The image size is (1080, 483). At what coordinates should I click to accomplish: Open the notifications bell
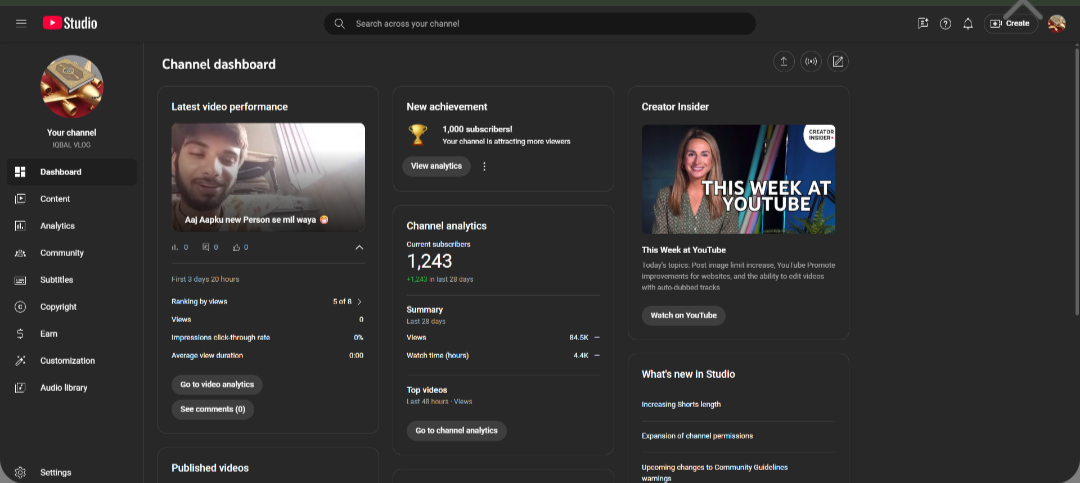(967, 23)
